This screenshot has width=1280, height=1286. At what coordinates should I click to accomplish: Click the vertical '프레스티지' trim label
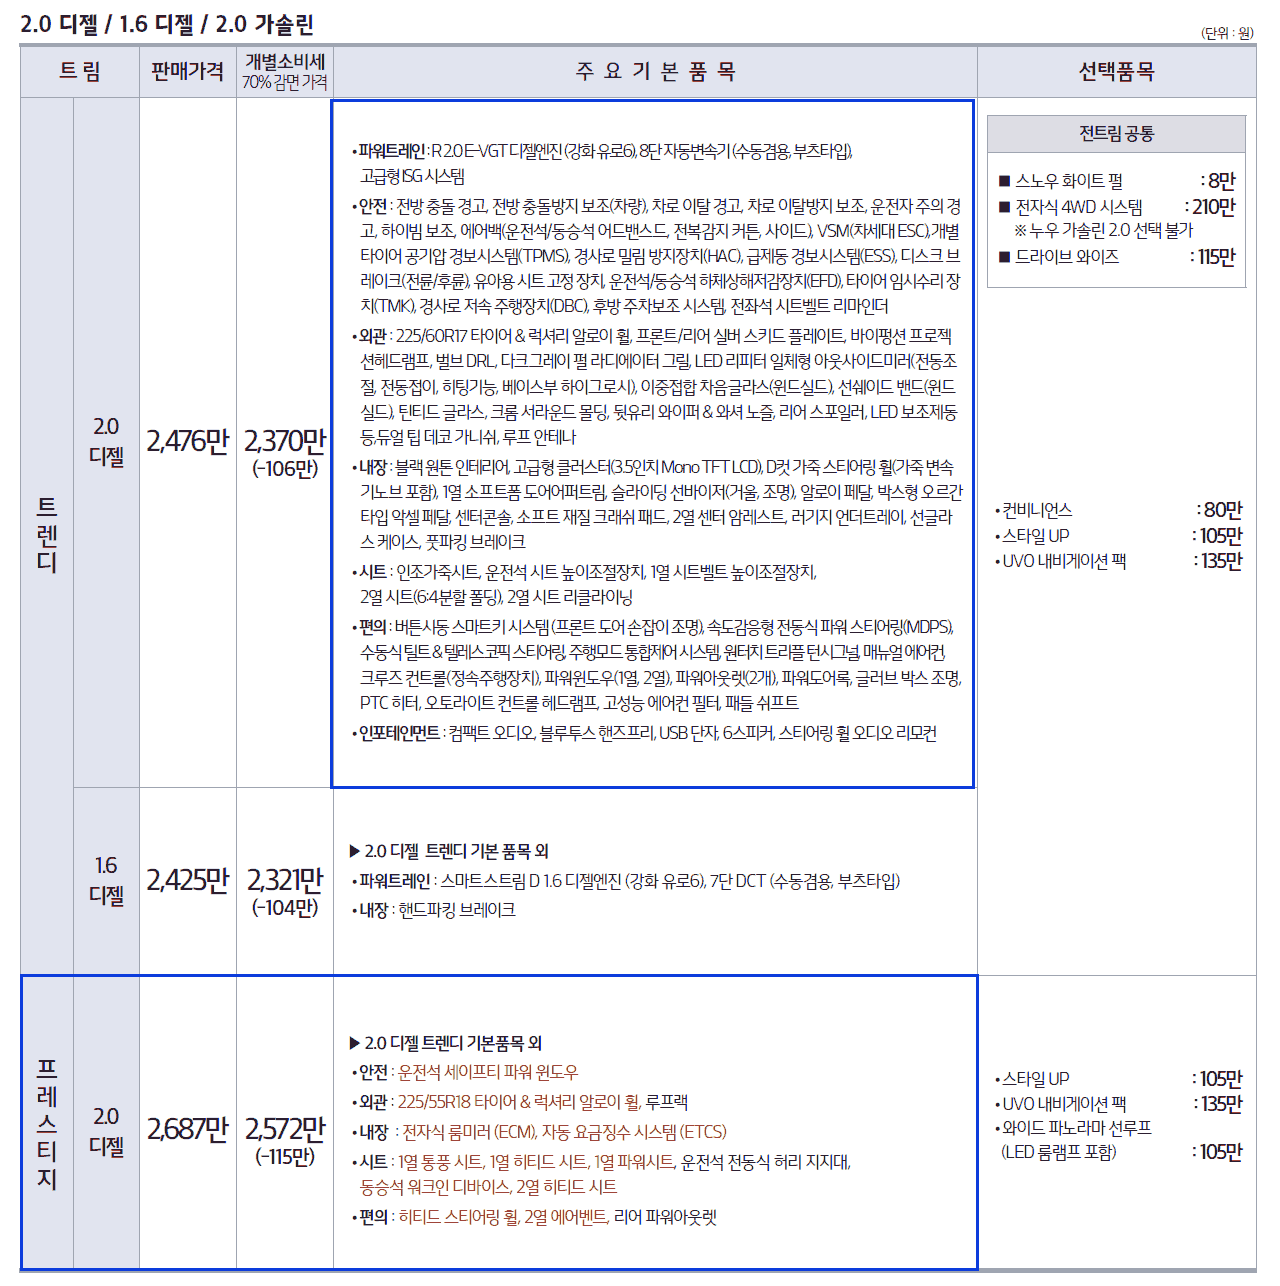47,1123
